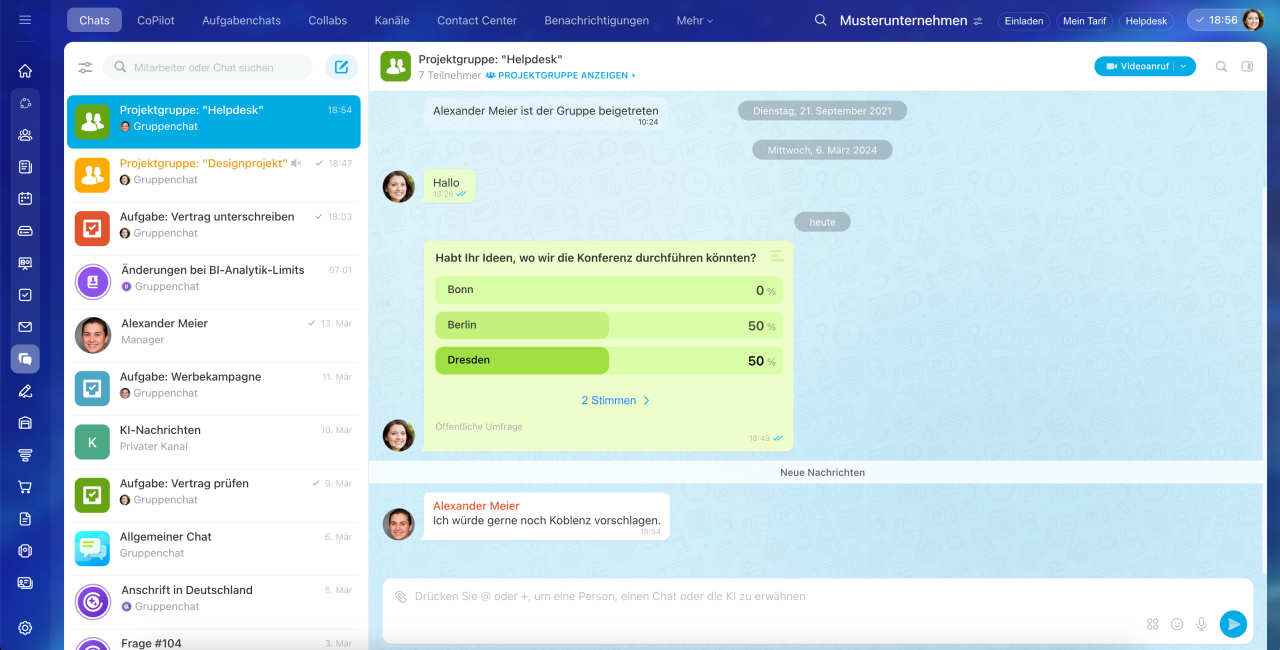Expand the Videoanruf dropdown arrow

tap(1183, 67)
